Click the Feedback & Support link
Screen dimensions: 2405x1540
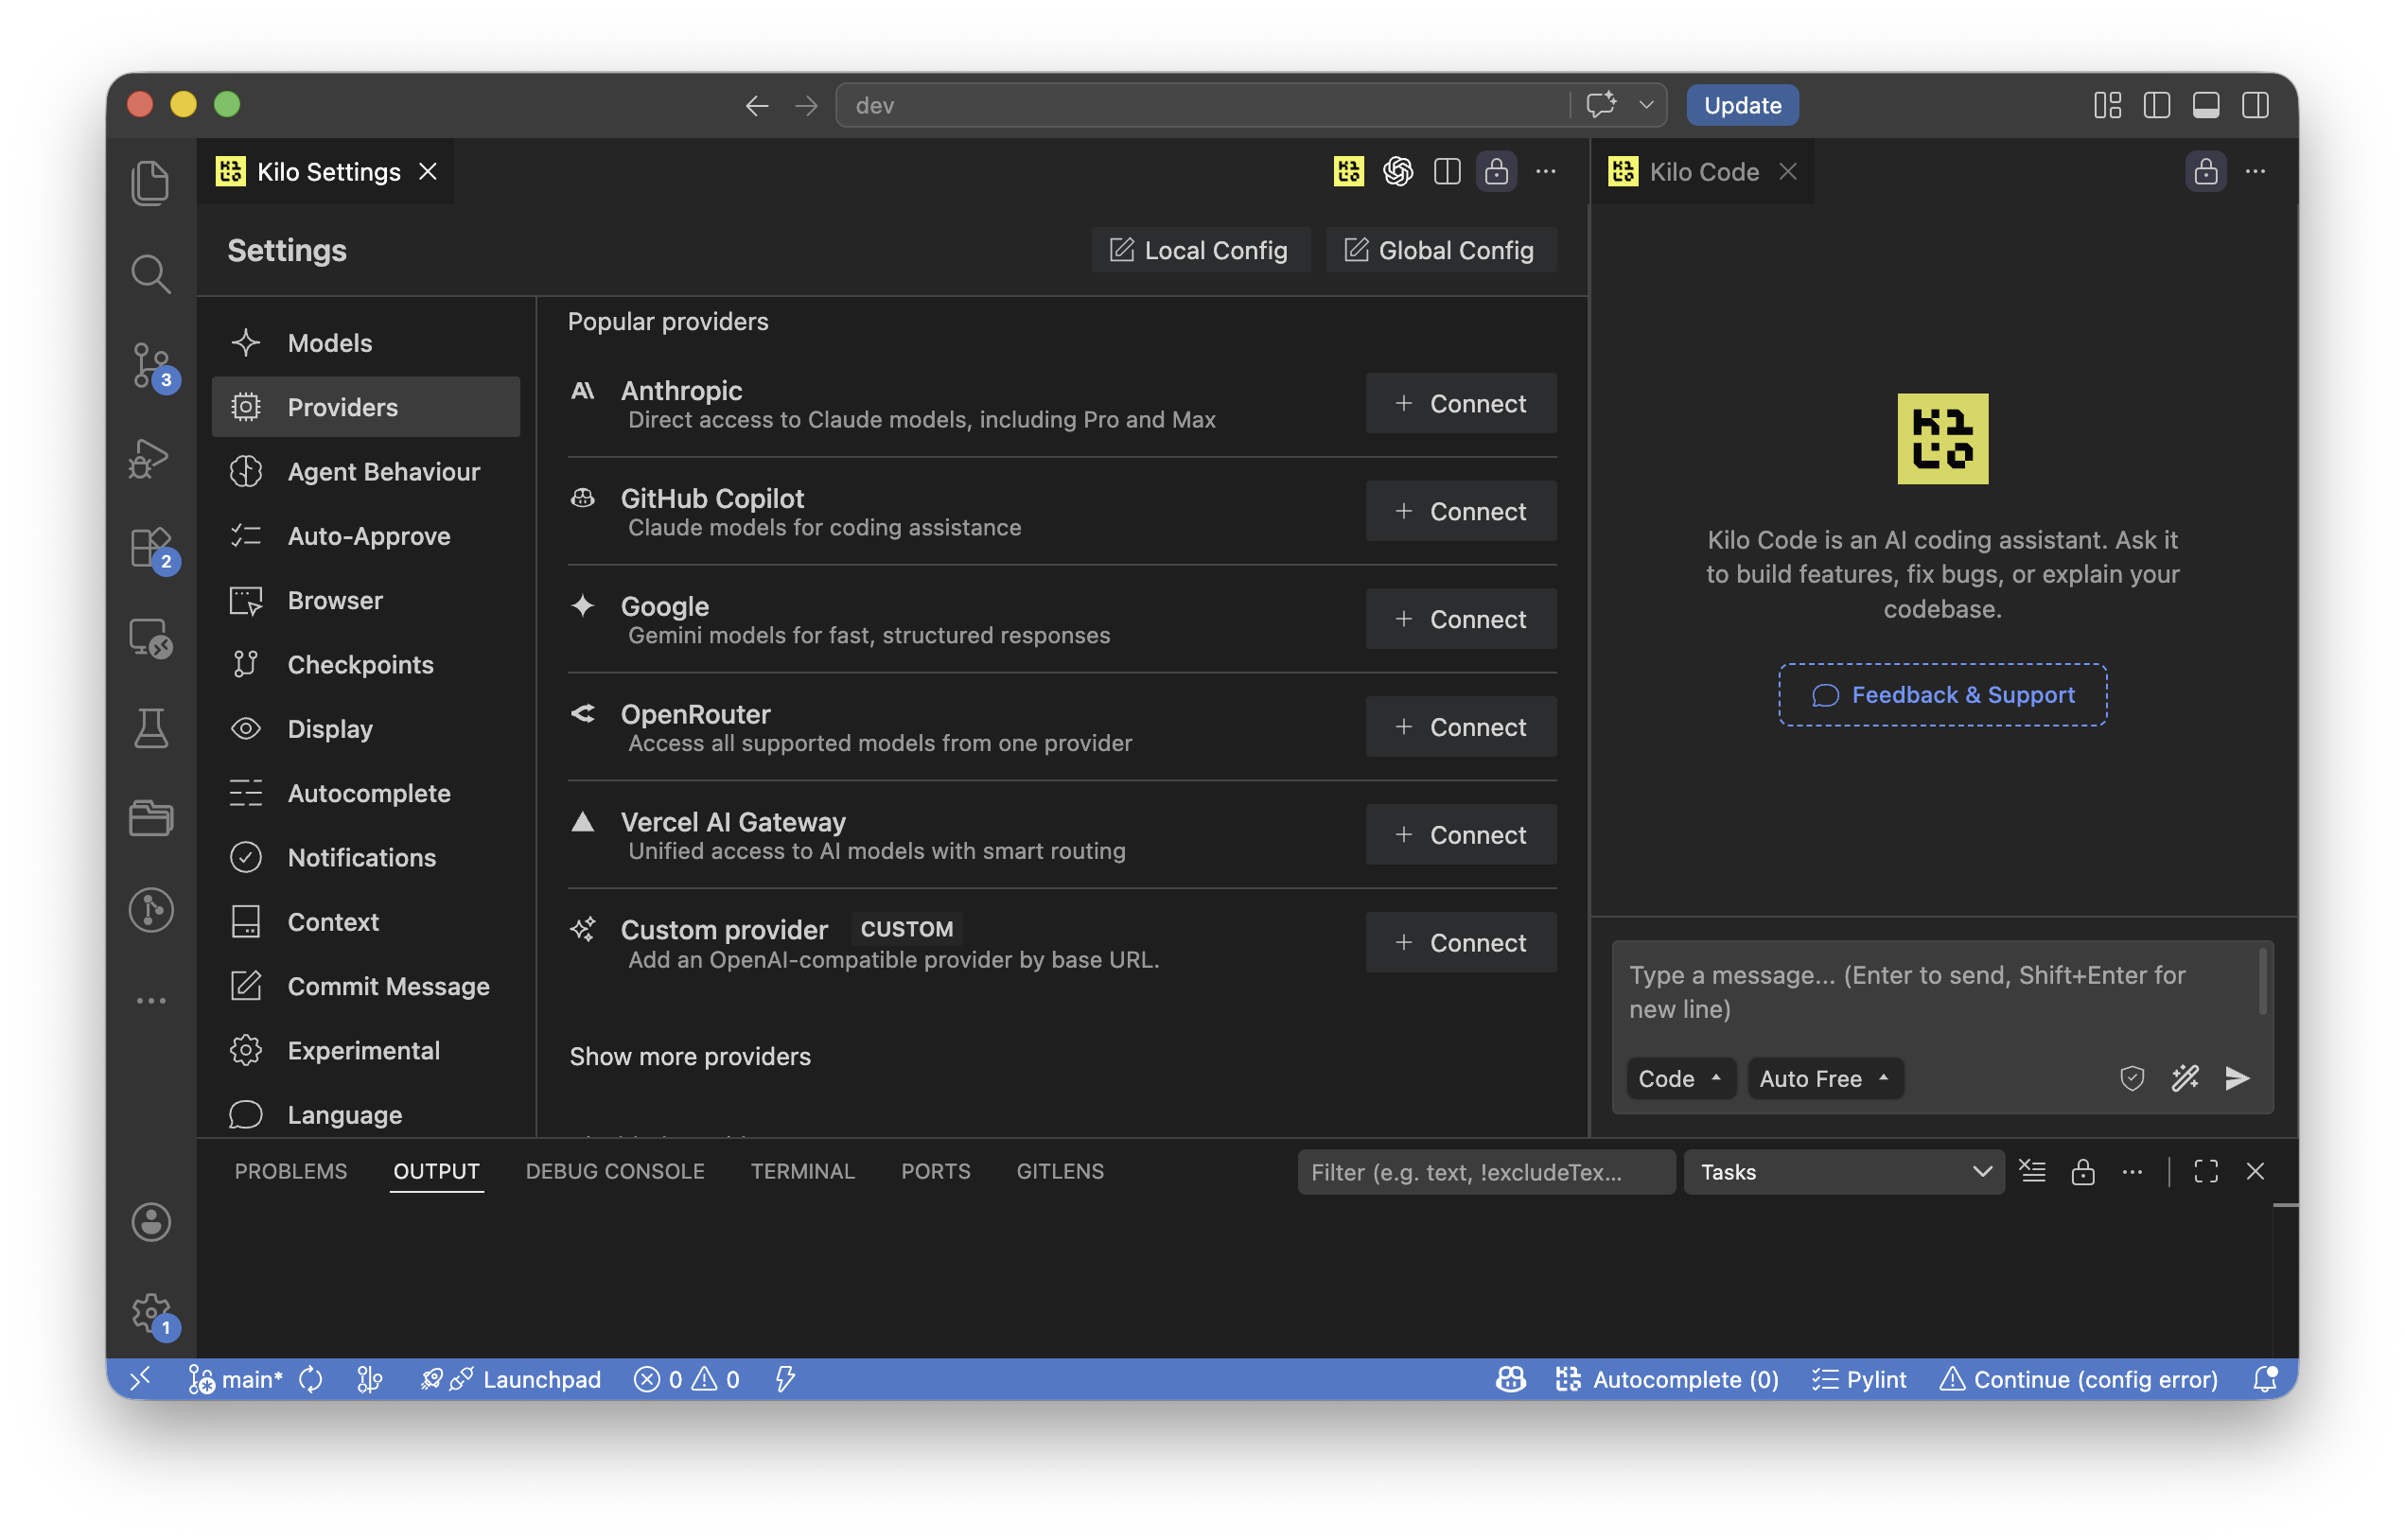coord(1942,695)
